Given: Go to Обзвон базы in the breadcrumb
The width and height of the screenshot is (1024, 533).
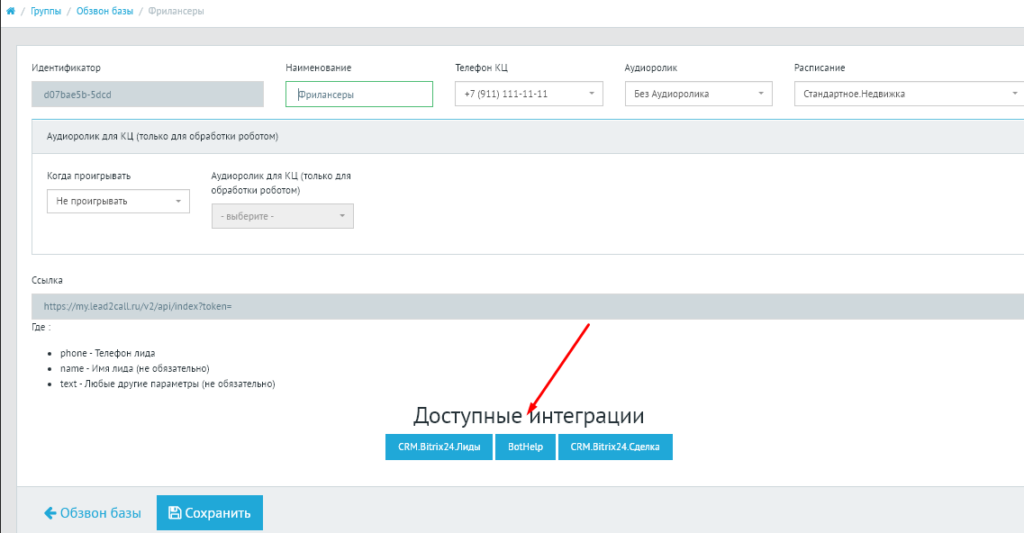Looking at the screenshot, I should (104, 10).
